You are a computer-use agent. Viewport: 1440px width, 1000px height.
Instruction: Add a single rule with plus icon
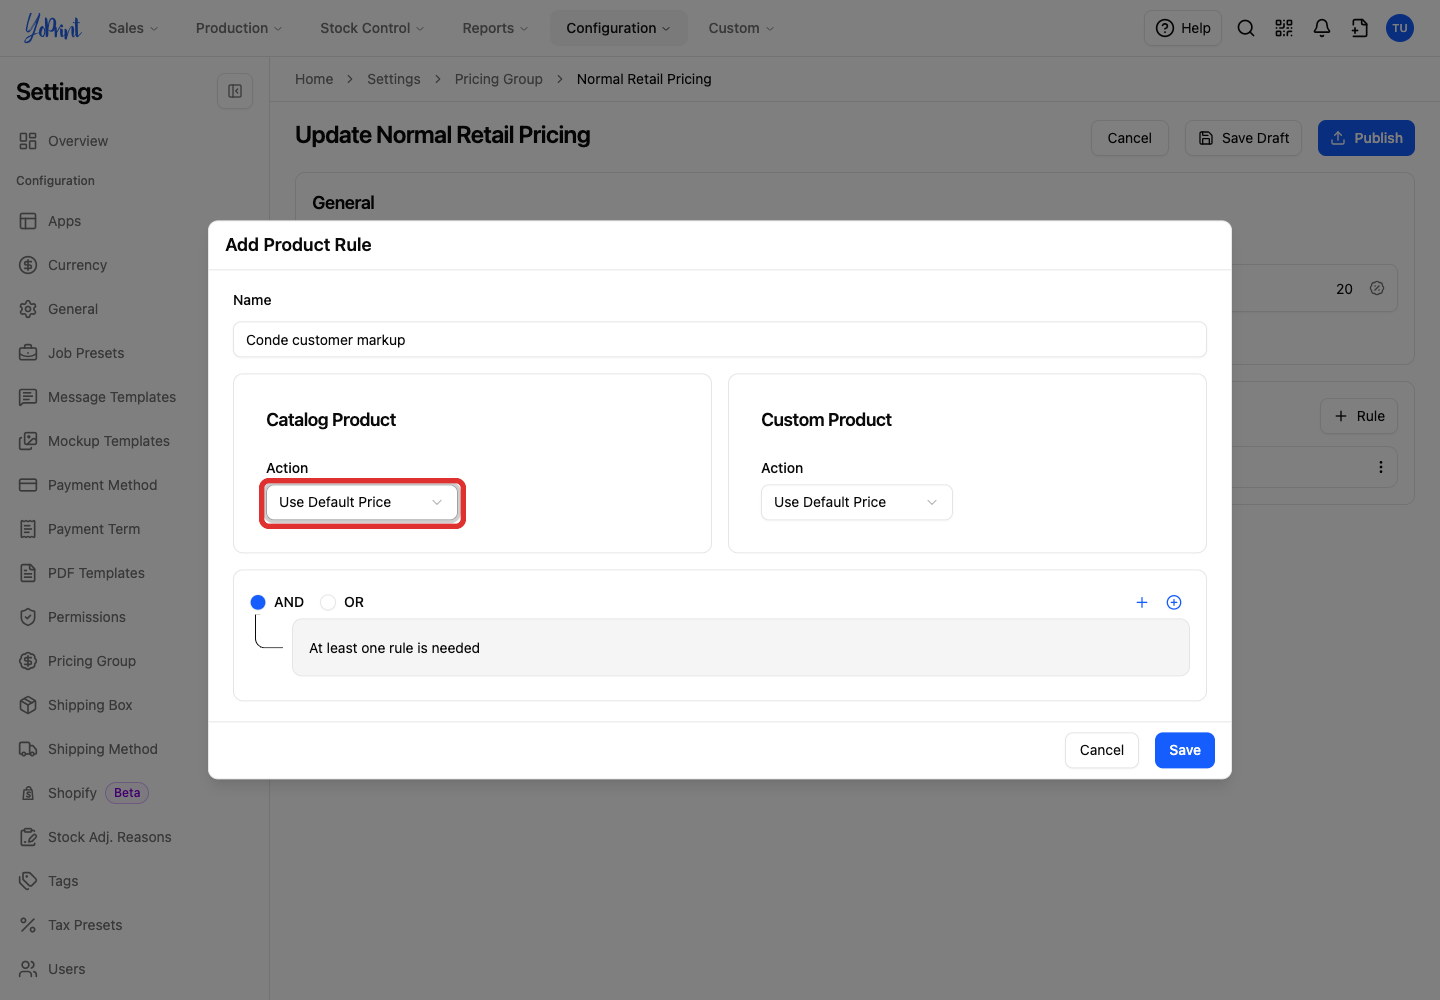click(1142, 602)
